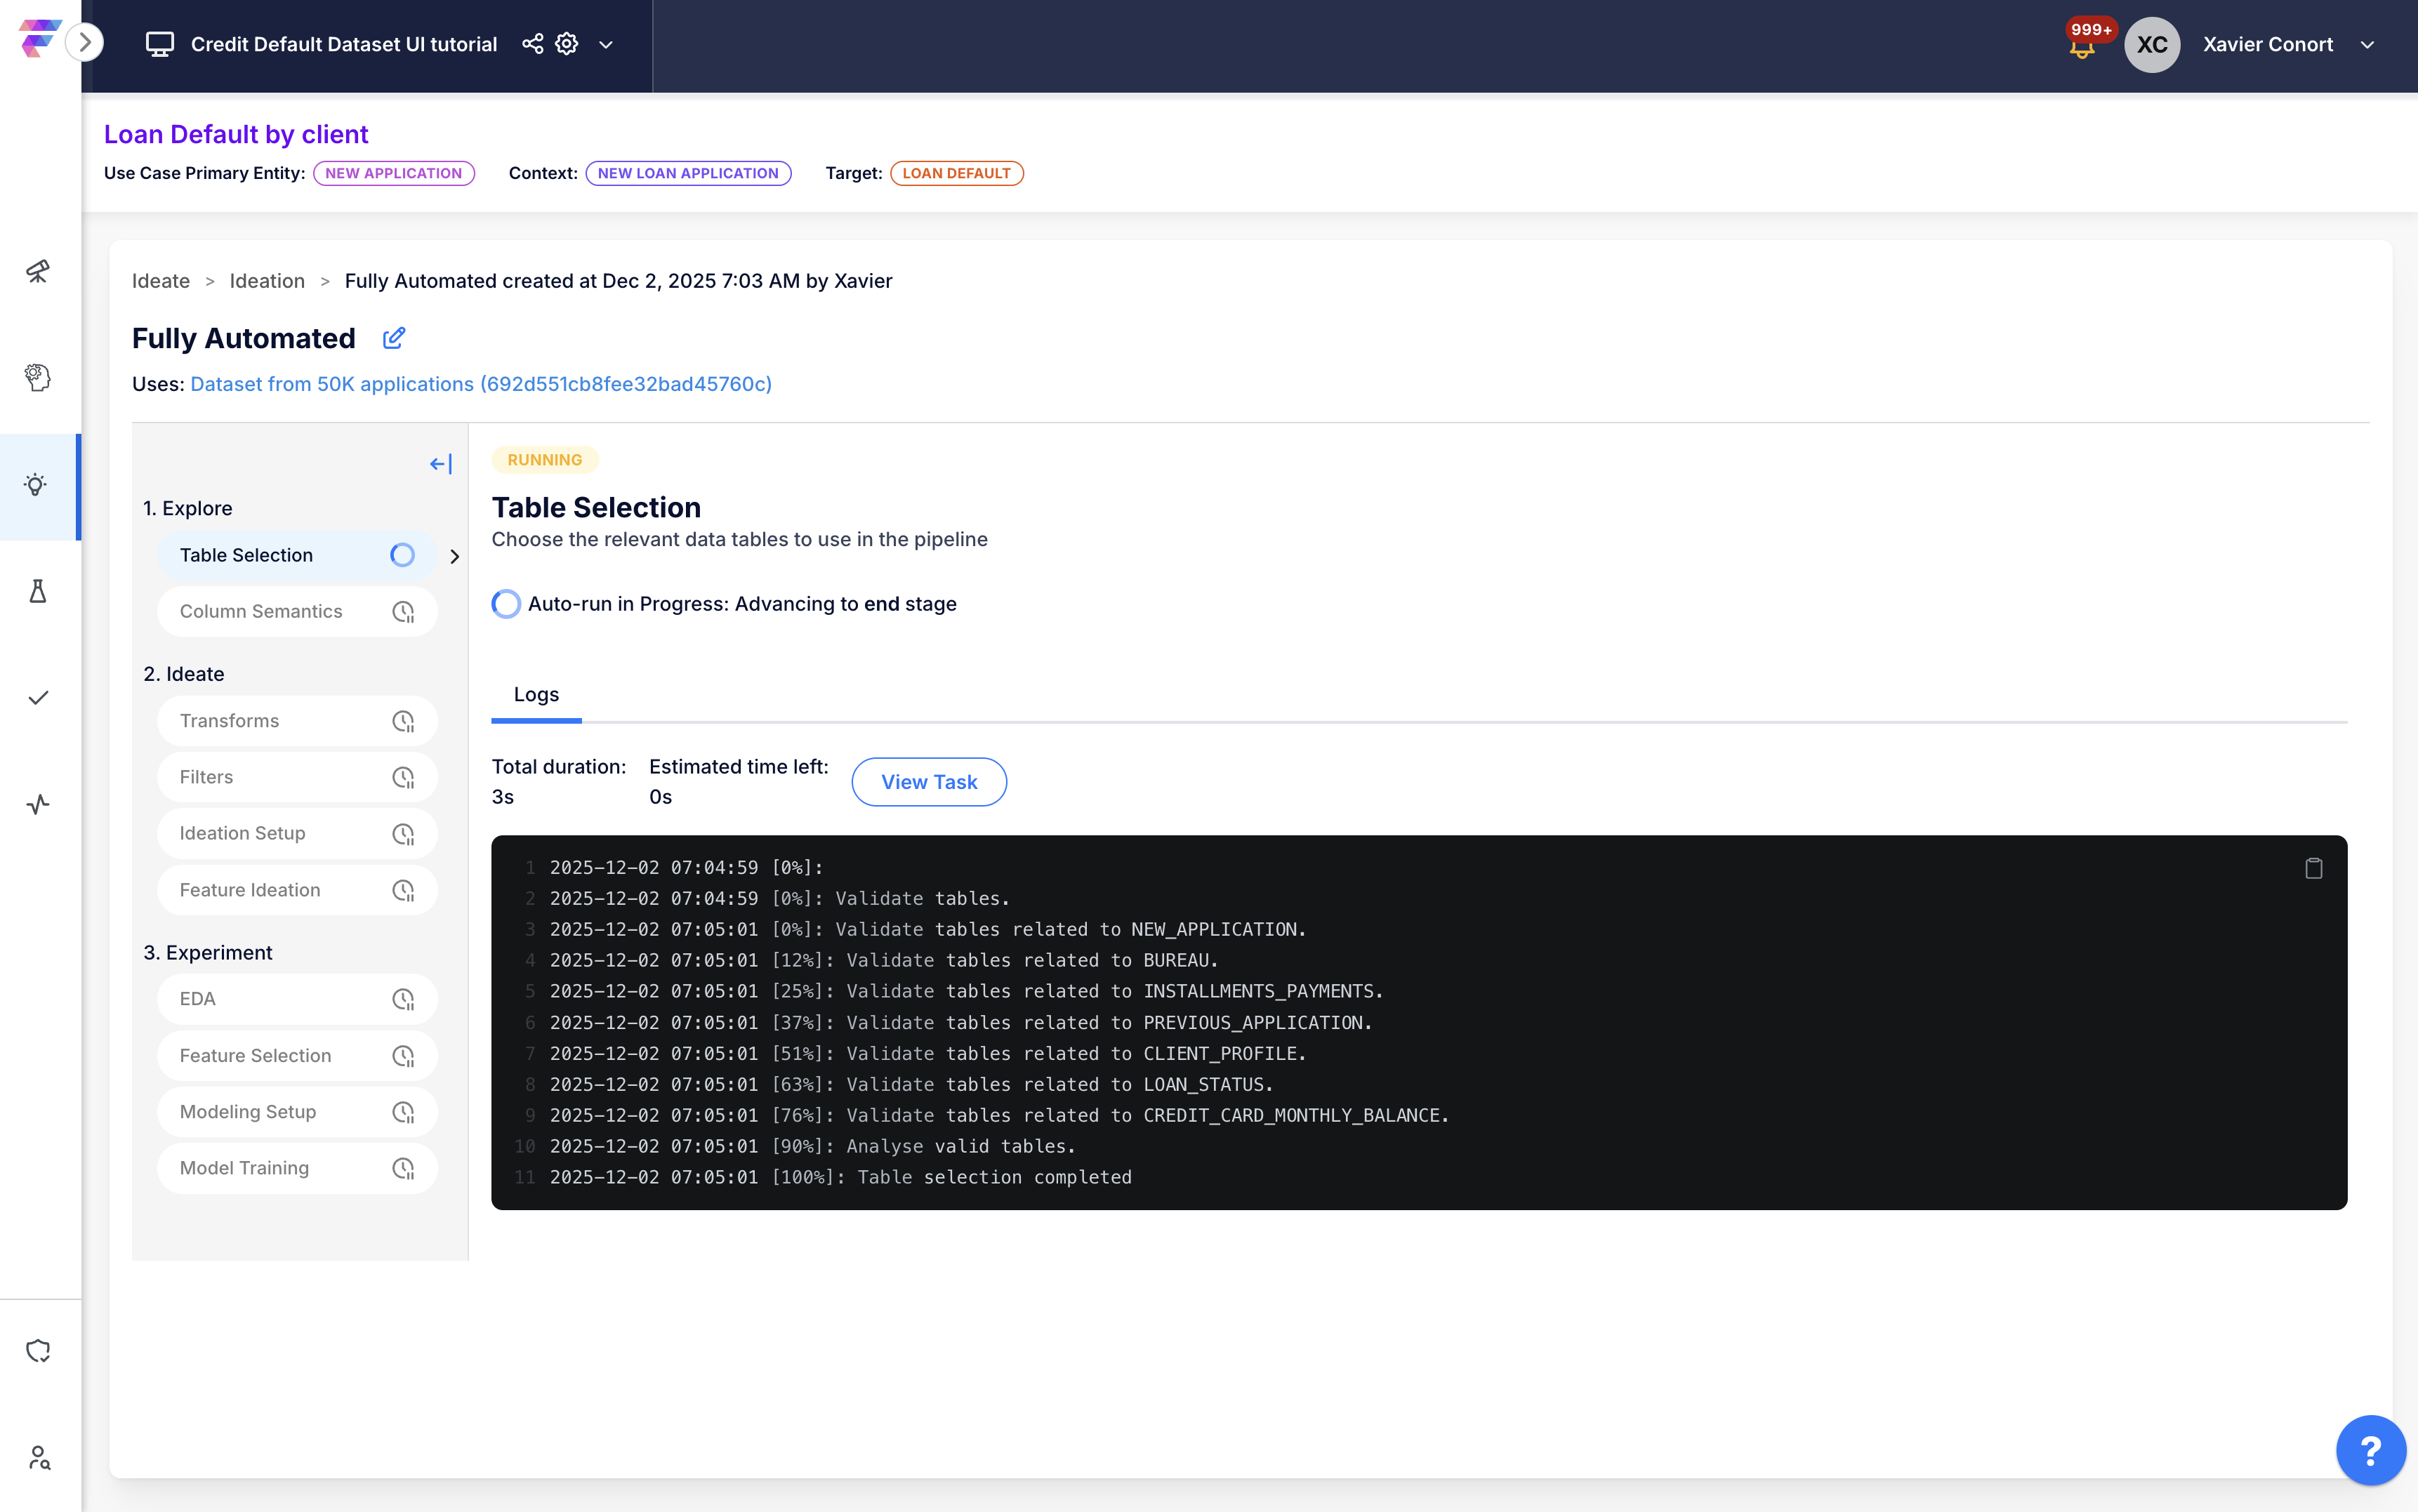Viewport: 2418px width, 1512px height.
Task: Open the notification bell with 999+ badge
Action: pyautogui.click(x=2082, y=46)
